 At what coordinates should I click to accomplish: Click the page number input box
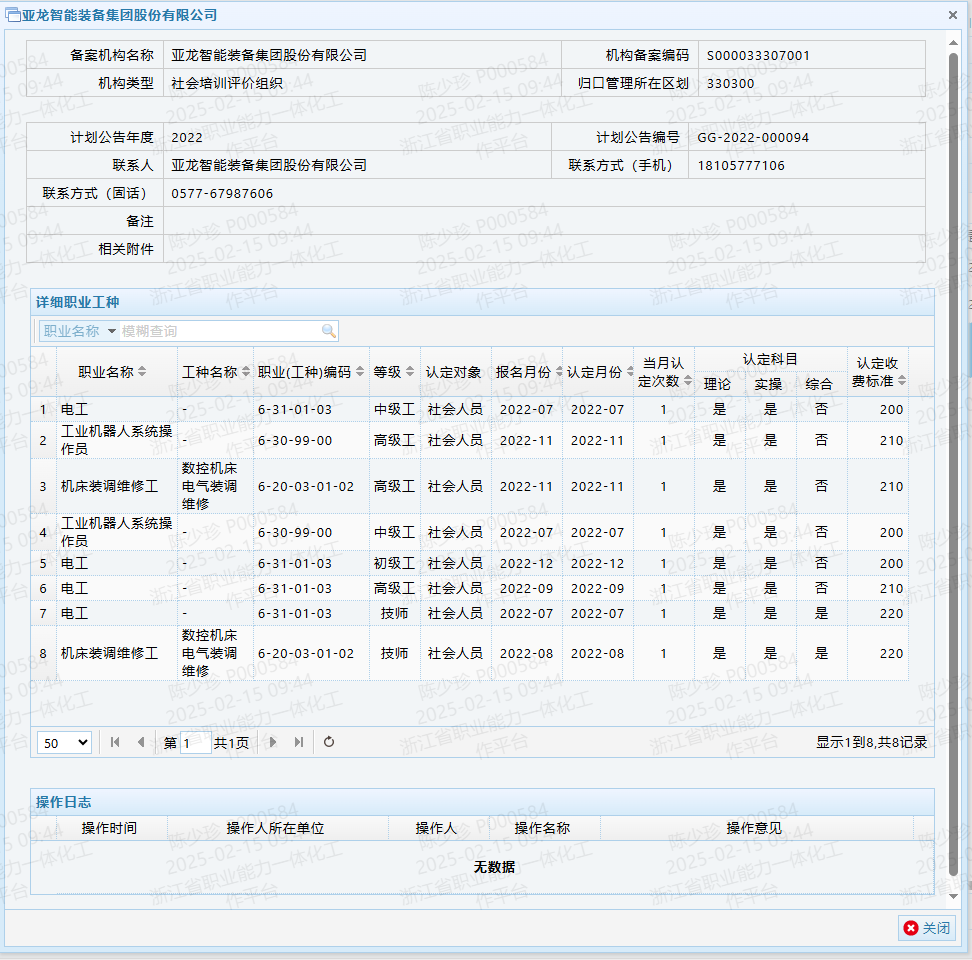tap(195, 742)
